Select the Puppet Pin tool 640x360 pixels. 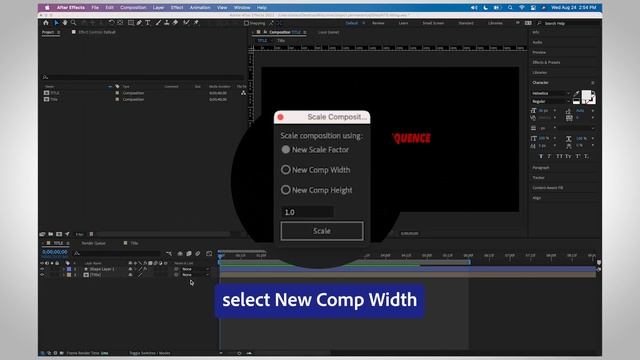pos(196,23)
